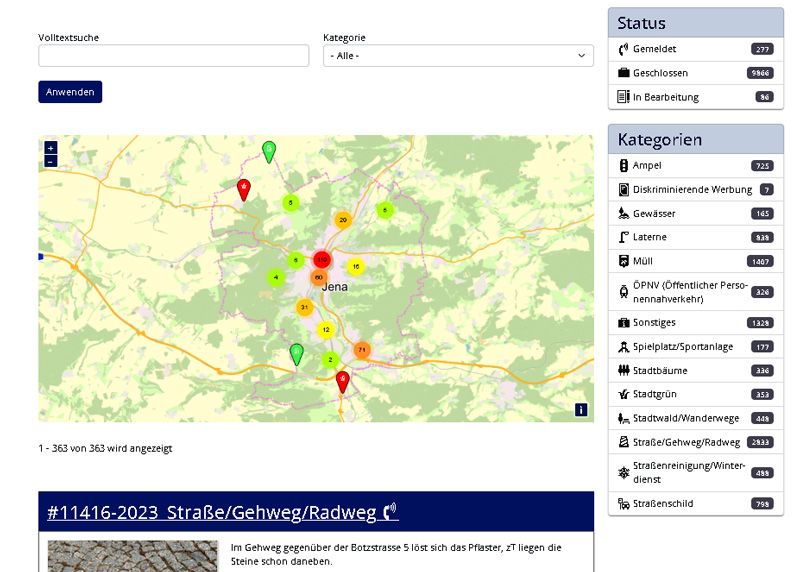Open the Spielplatz/Sportanlage swing icon

pyautogui.click(x=623, y=347)
